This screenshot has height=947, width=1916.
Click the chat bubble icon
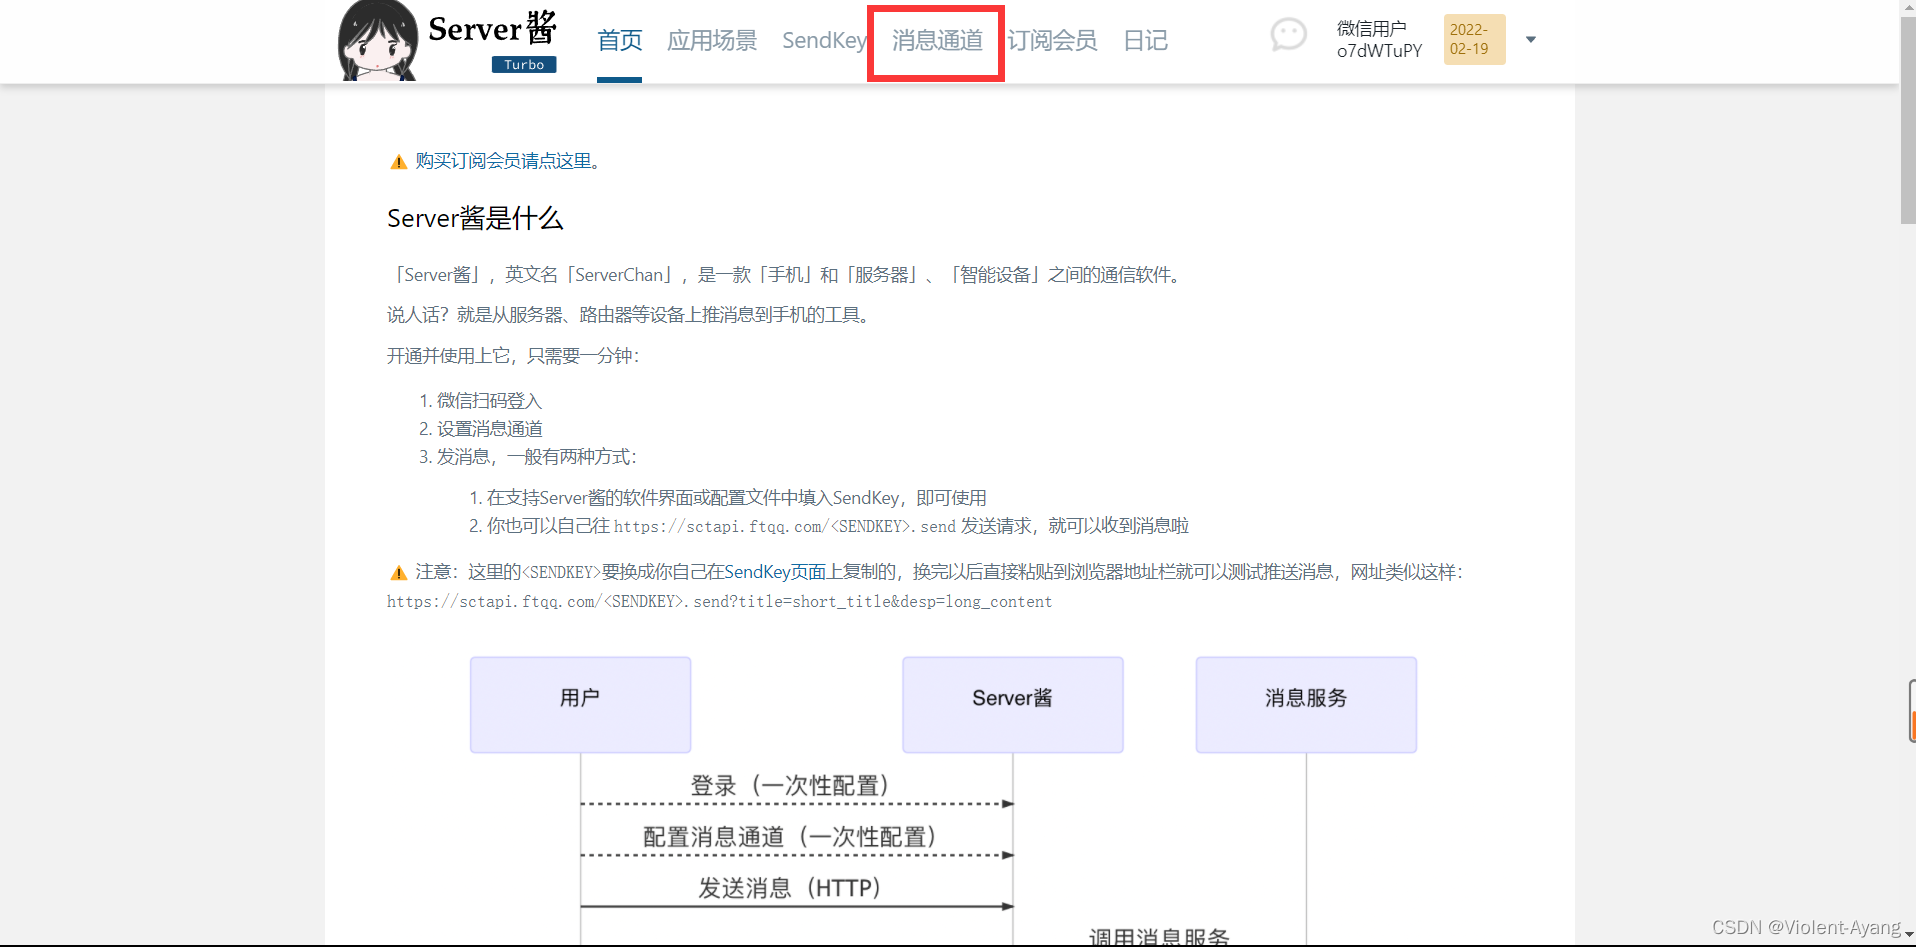(1288, 36)
